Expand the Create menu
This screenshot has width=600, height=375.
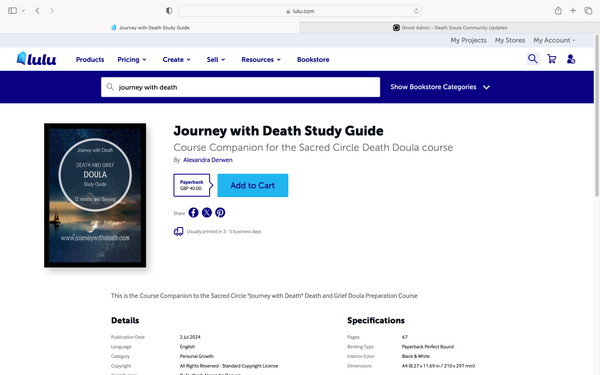point(176,60)
